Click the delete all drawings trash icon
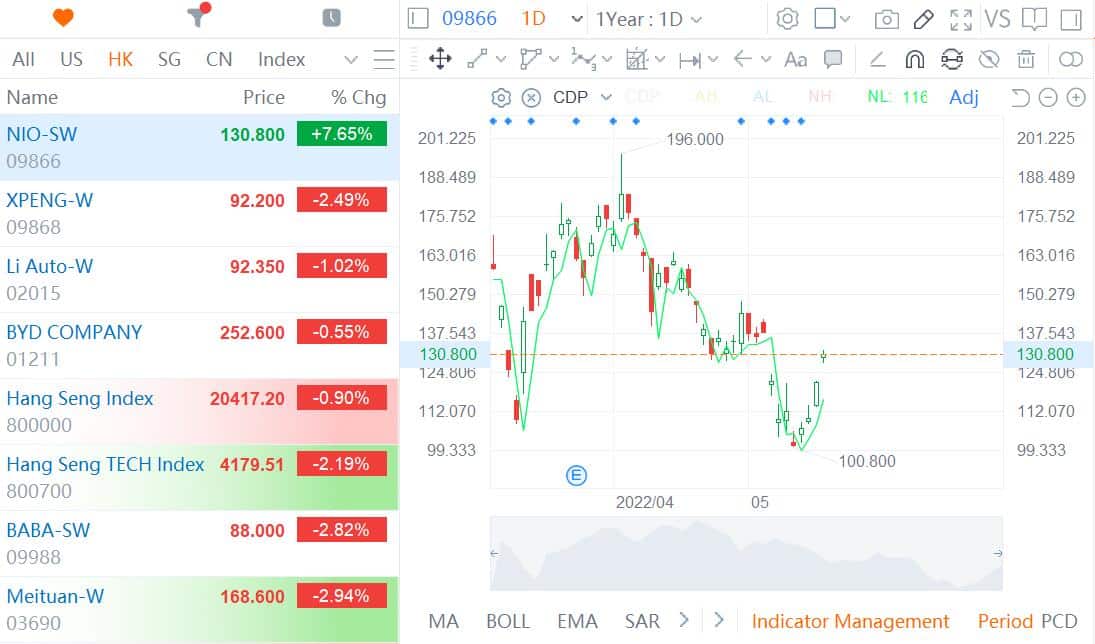Screen dimensions: 1095x644 tap(1026, 59)
